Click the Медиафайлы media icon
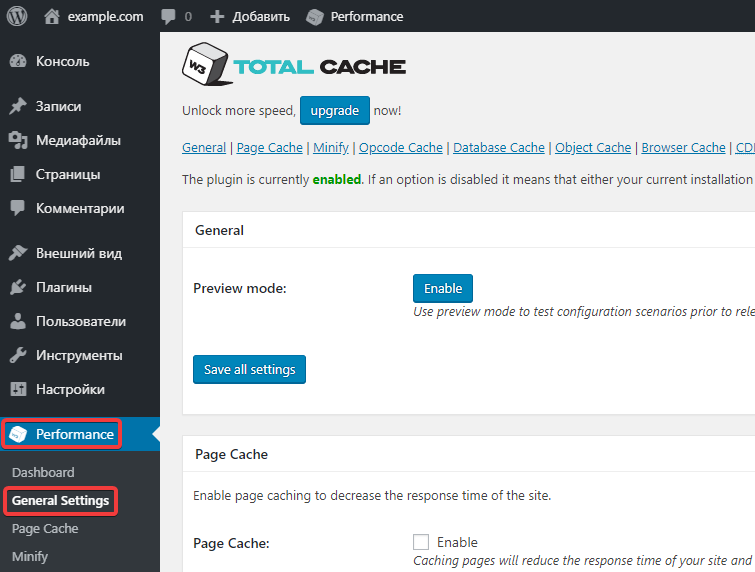The image size is (755, 572). click(18, 140)
